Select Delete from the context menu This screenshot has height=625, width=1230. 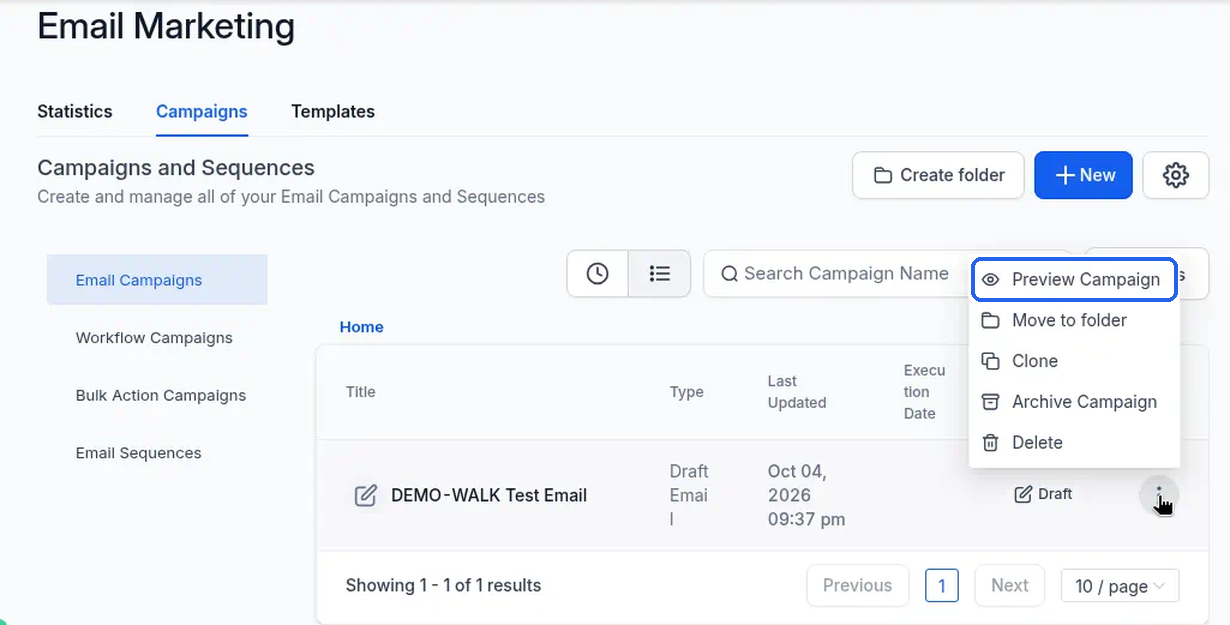[1074, 443]
